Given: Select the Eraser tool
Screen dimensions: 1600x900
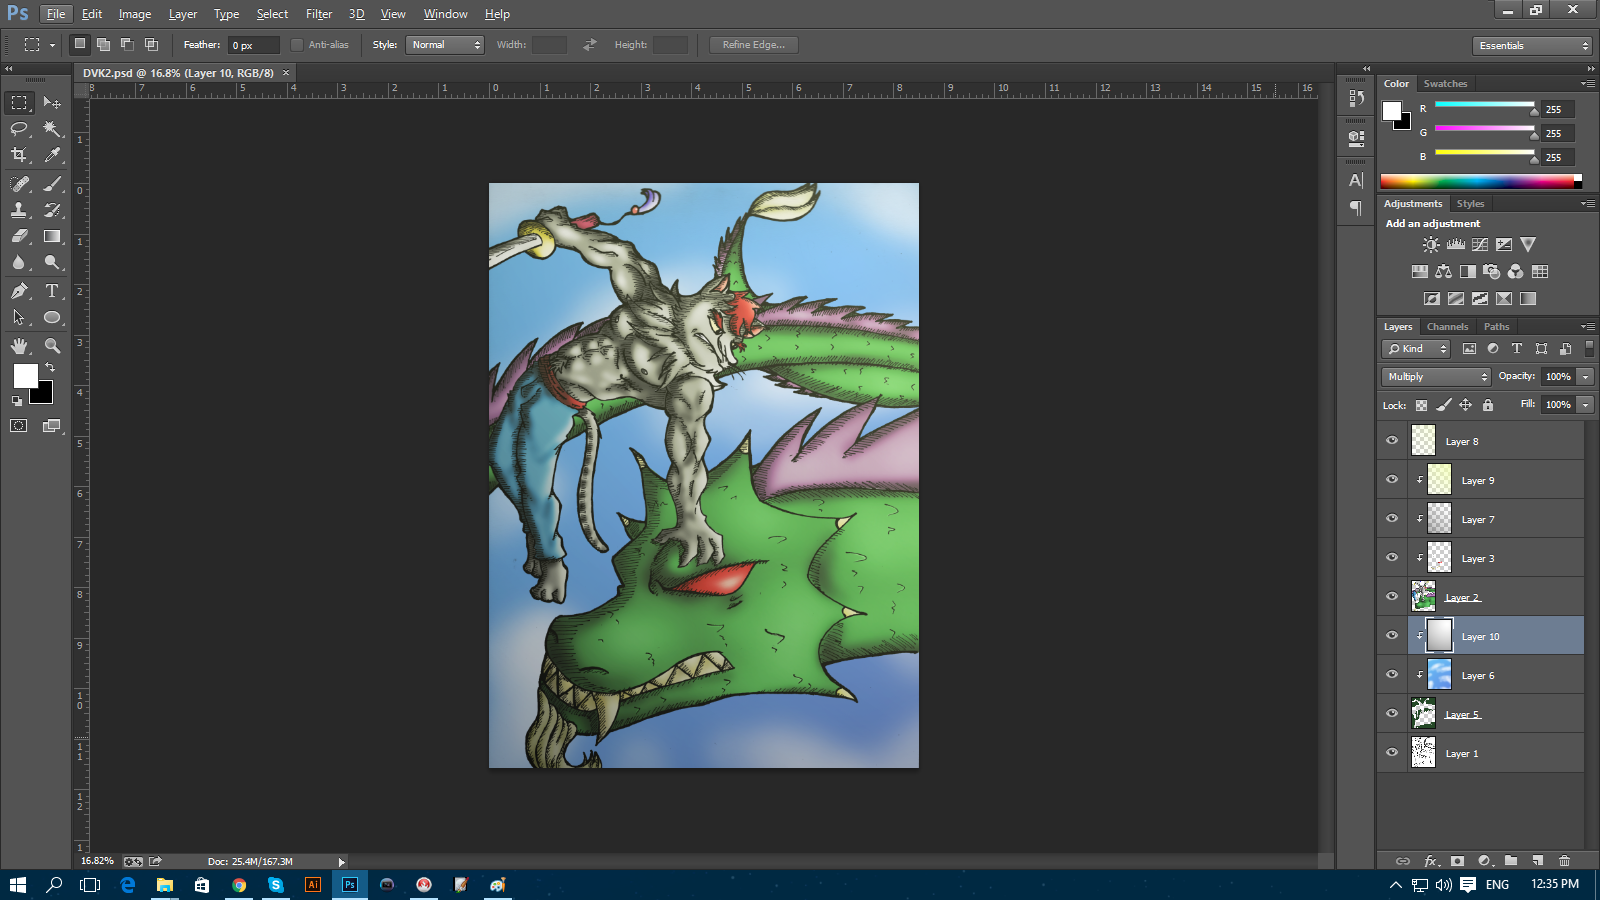Looking at the screenshot, I should [x=19, y=236].
